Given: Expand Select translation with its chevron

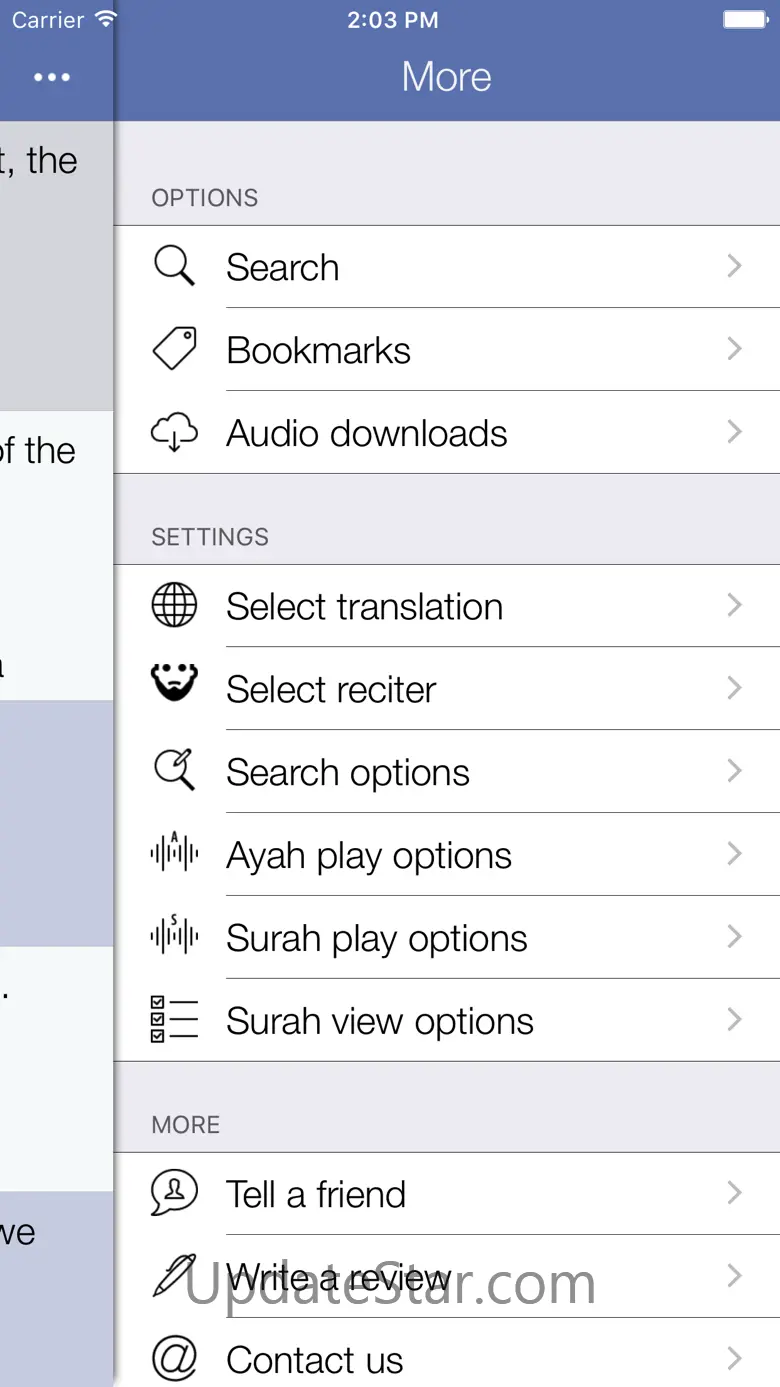Looking at the screenshot, I should 735,605.
